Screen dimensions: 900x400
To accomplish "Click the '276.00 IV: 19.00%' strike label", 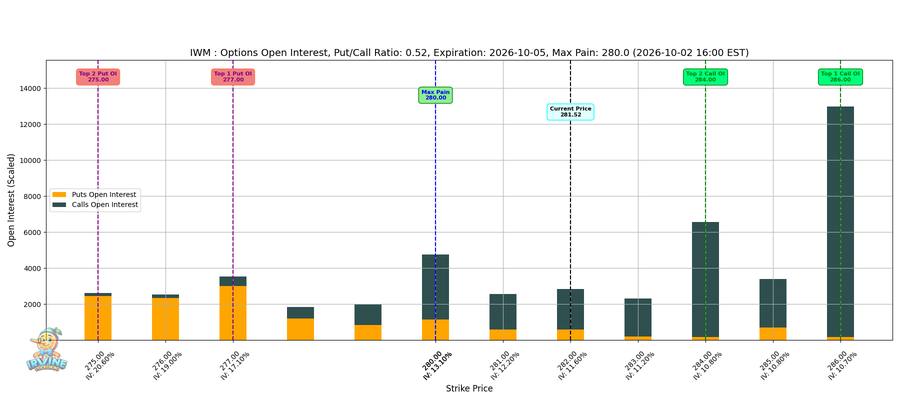I will pos(166,364).
